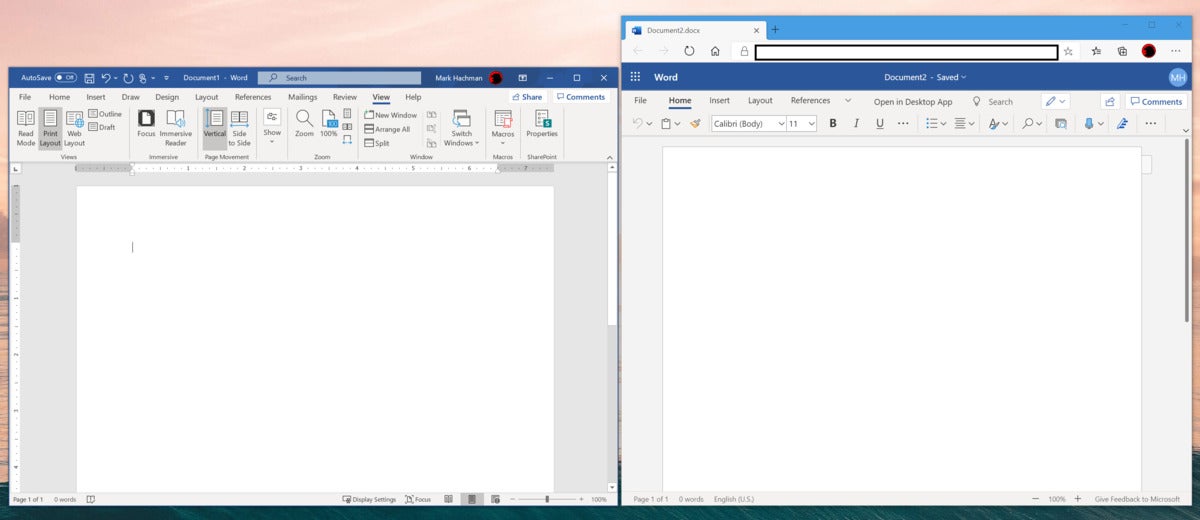
Task: Activate Focus mode in the Immersive group
Action: (x=146, y=123)
